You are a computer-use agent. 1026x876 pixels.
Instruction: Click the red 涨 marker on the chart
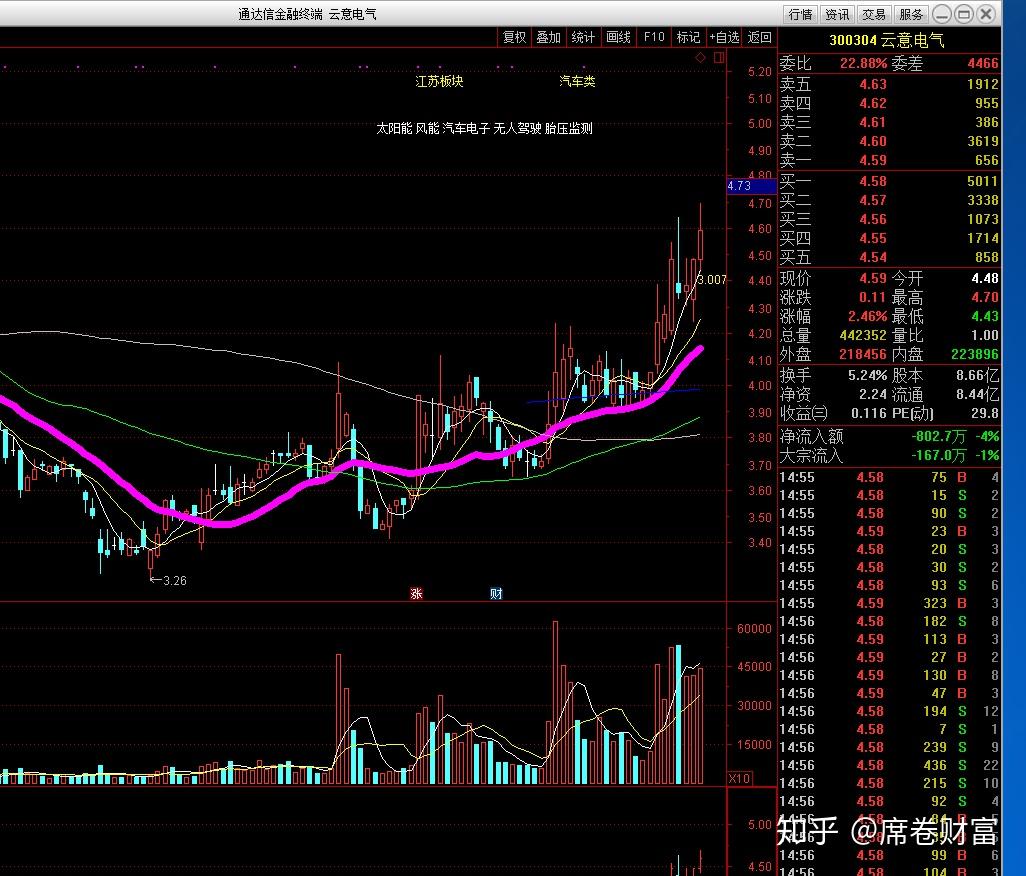pyautogui.click(x=416, y=593)
